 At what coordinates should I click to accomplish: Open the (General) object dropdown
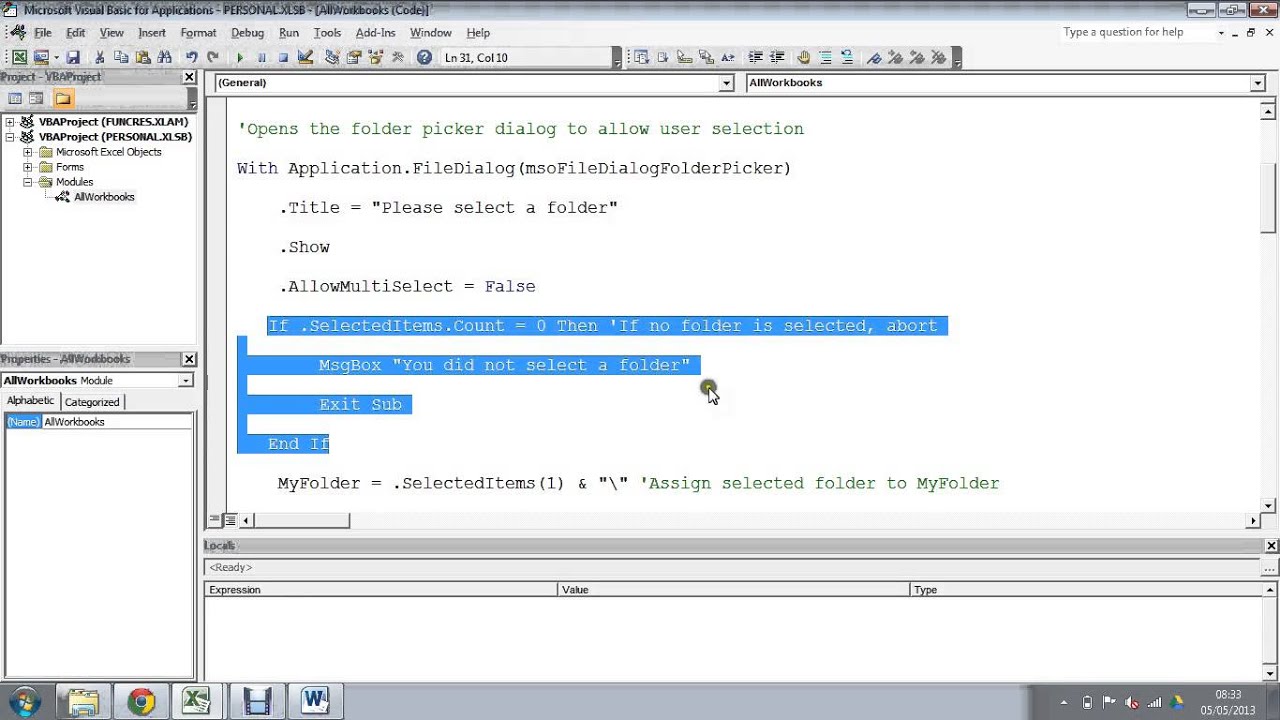727,83
